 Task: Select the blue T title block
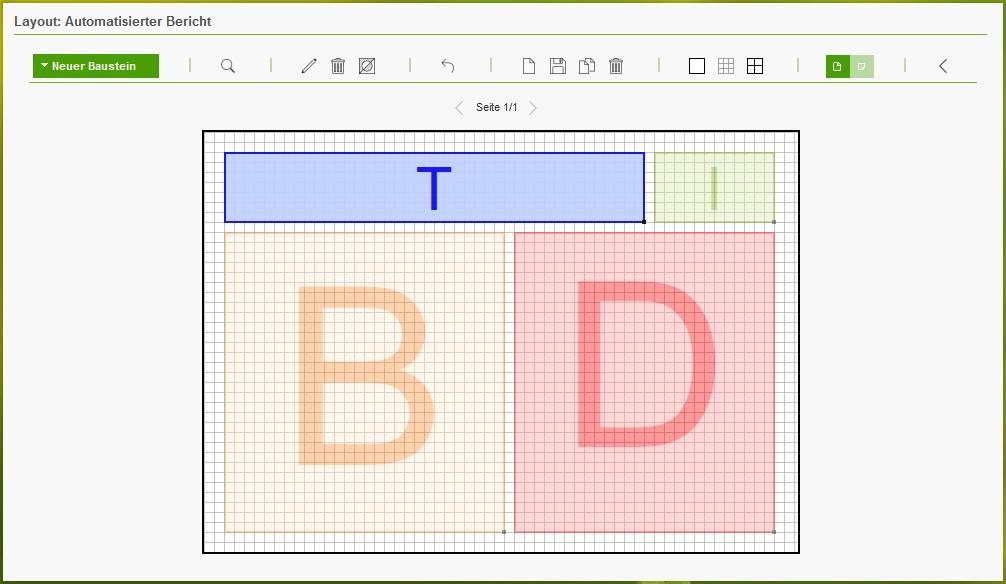434,187
